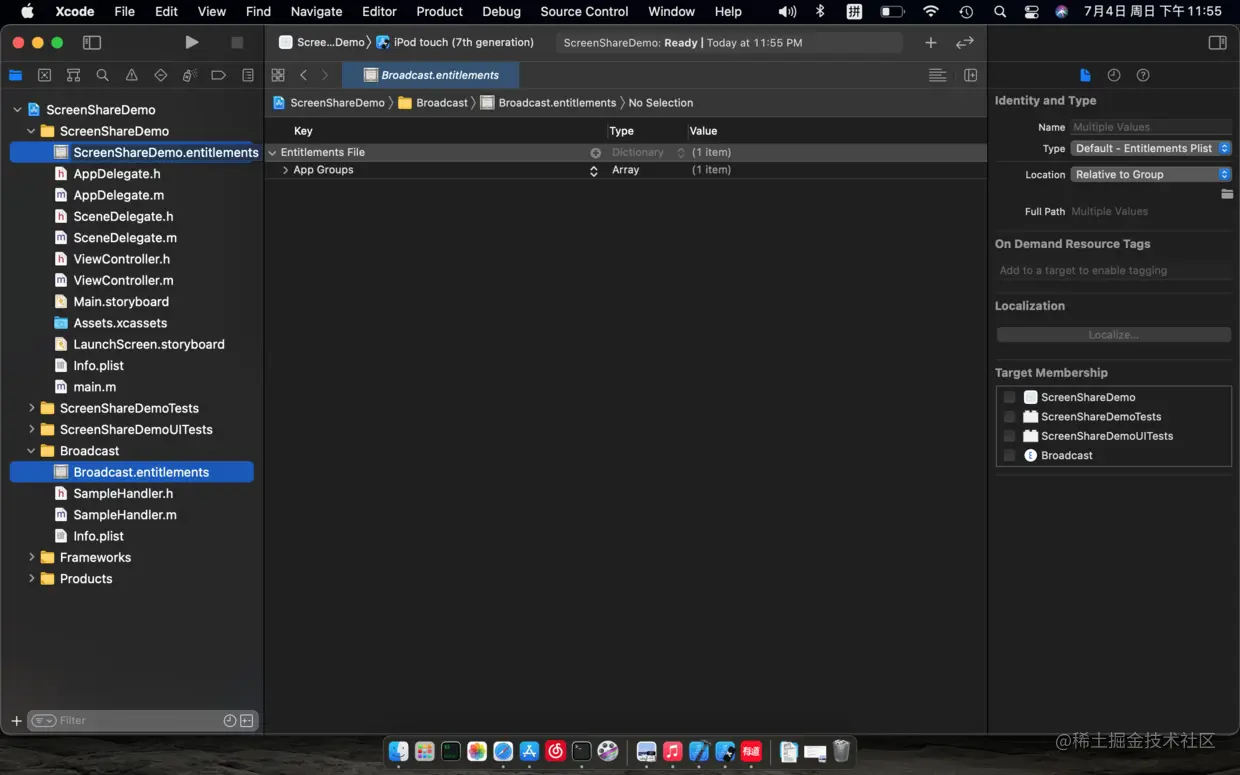Open the Symbol navigator
1240x775 pixels.
point(73,76)
